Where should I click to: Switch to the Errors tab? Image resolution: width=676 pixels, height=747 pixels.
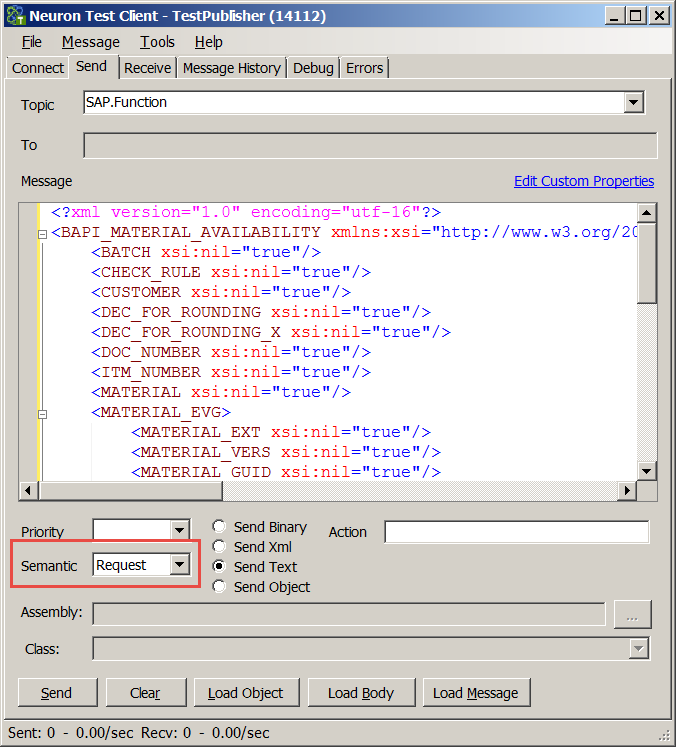364,68
